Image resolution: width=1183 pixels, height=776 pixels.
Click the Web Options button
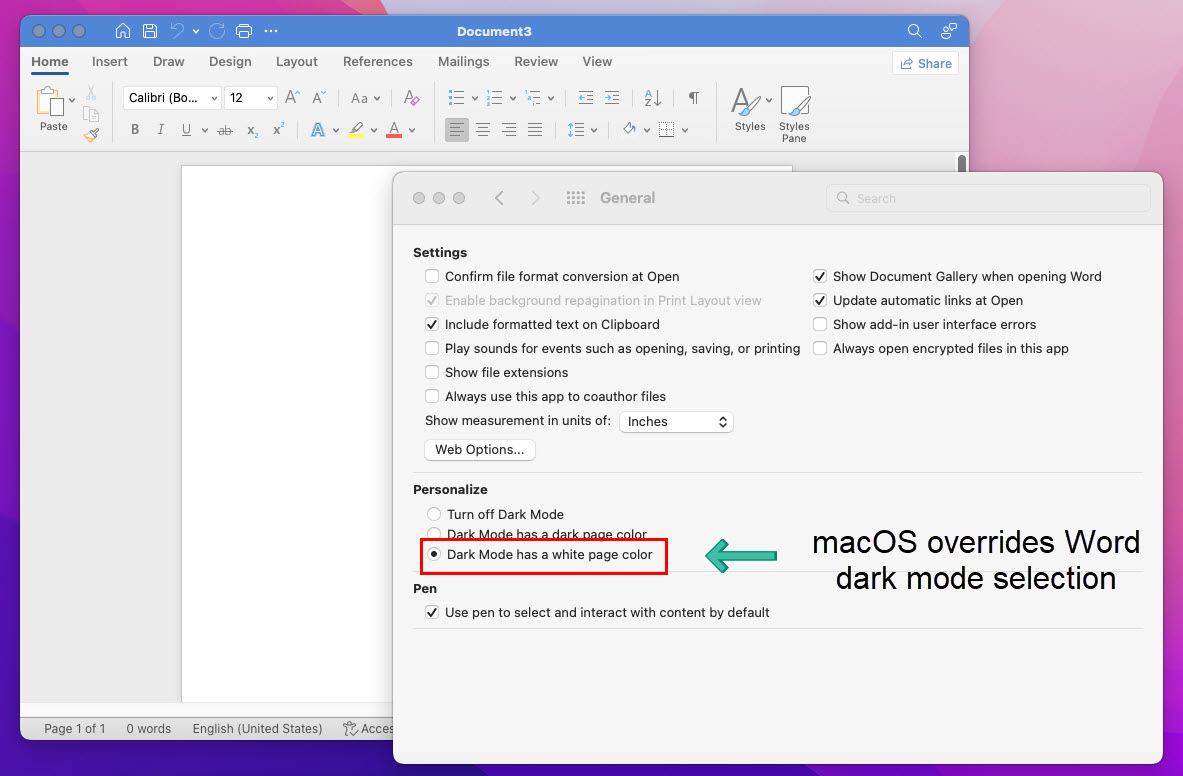pos(480,450)
